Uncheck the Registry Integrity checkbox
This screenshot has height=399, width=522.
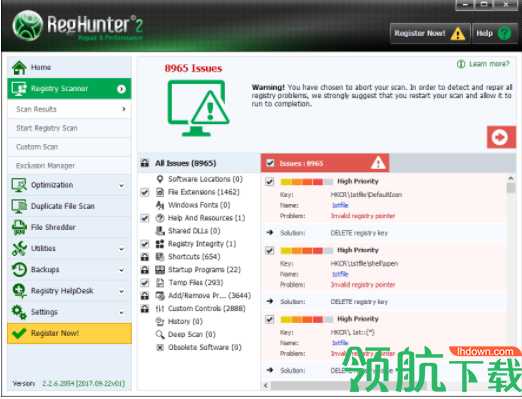pos(145,244)
